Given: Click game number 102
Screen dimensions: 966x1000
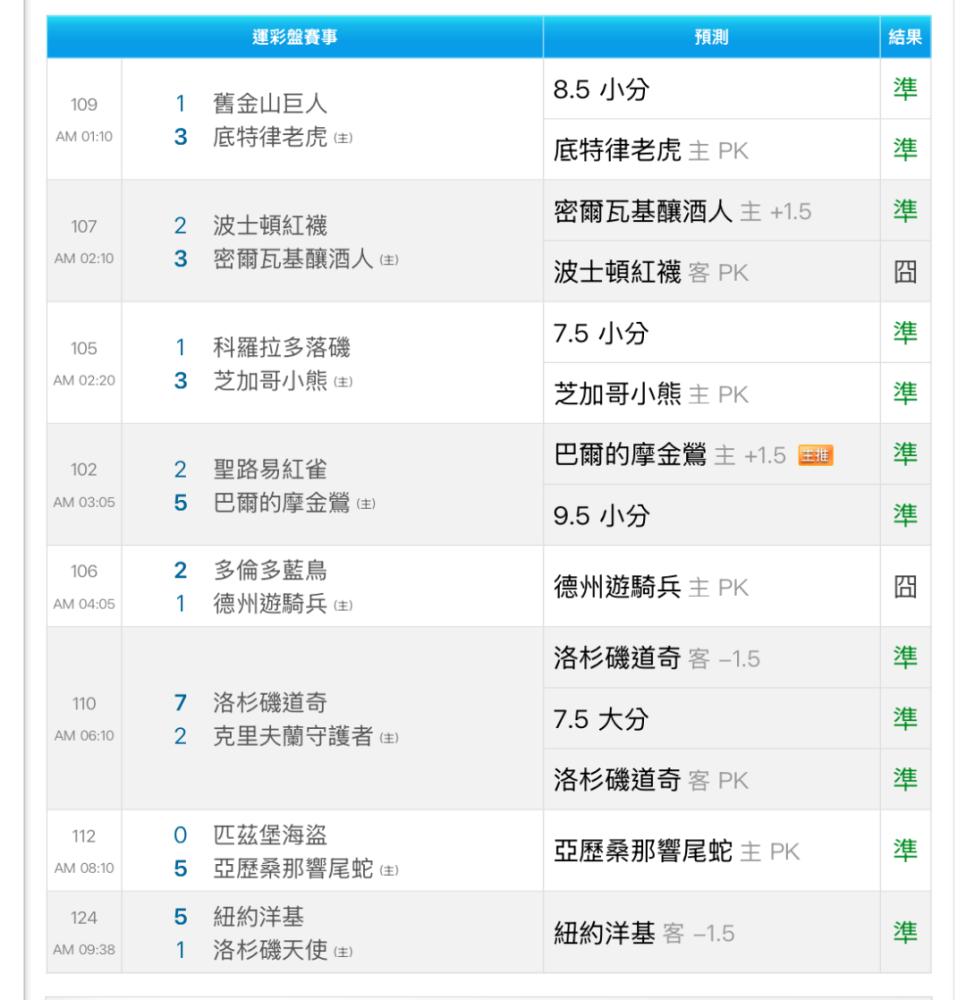Looking at the screenshot, I should (84, 469).
